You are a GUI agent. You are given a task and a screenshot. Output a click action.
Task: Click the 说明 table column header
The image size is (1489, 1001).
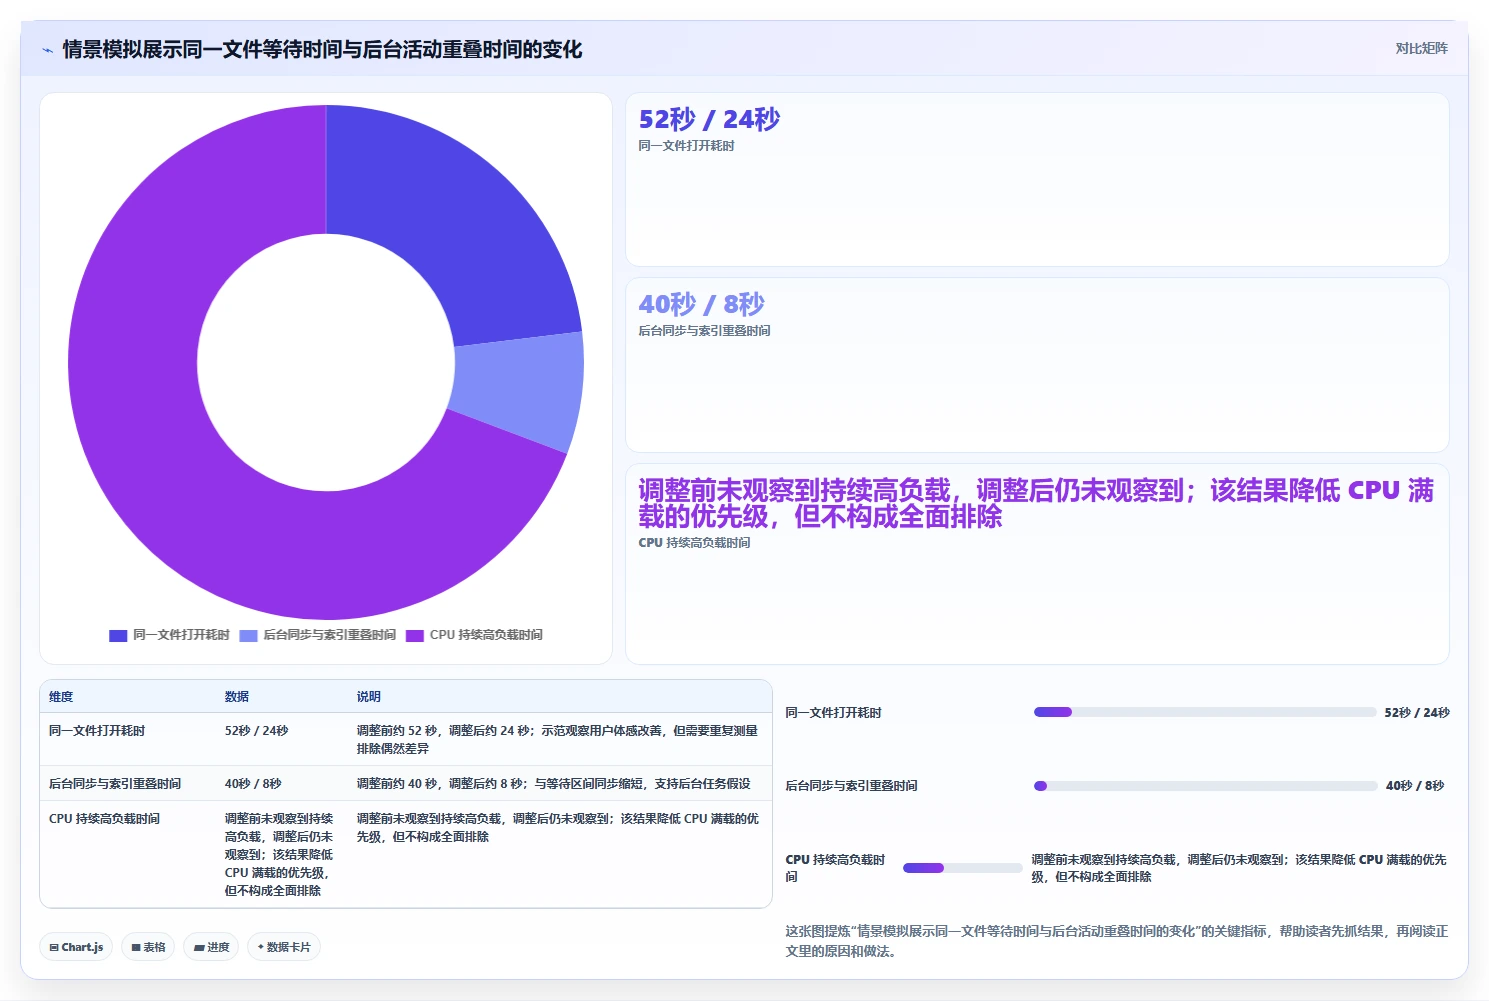pyautogui.click(x=369, y=697)
